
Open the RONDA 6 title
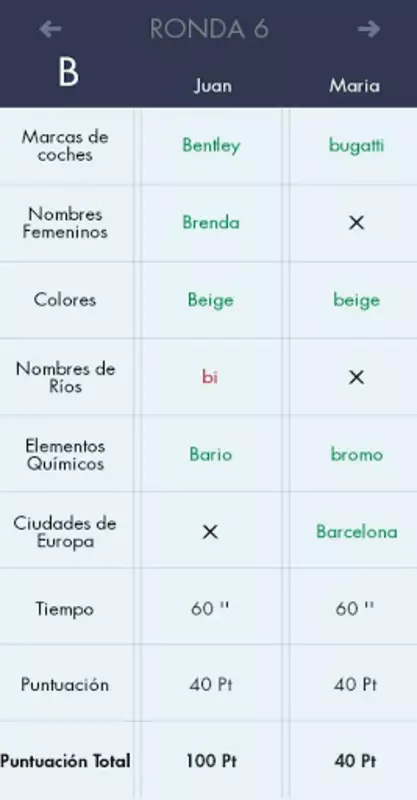[x=209, y=29]
